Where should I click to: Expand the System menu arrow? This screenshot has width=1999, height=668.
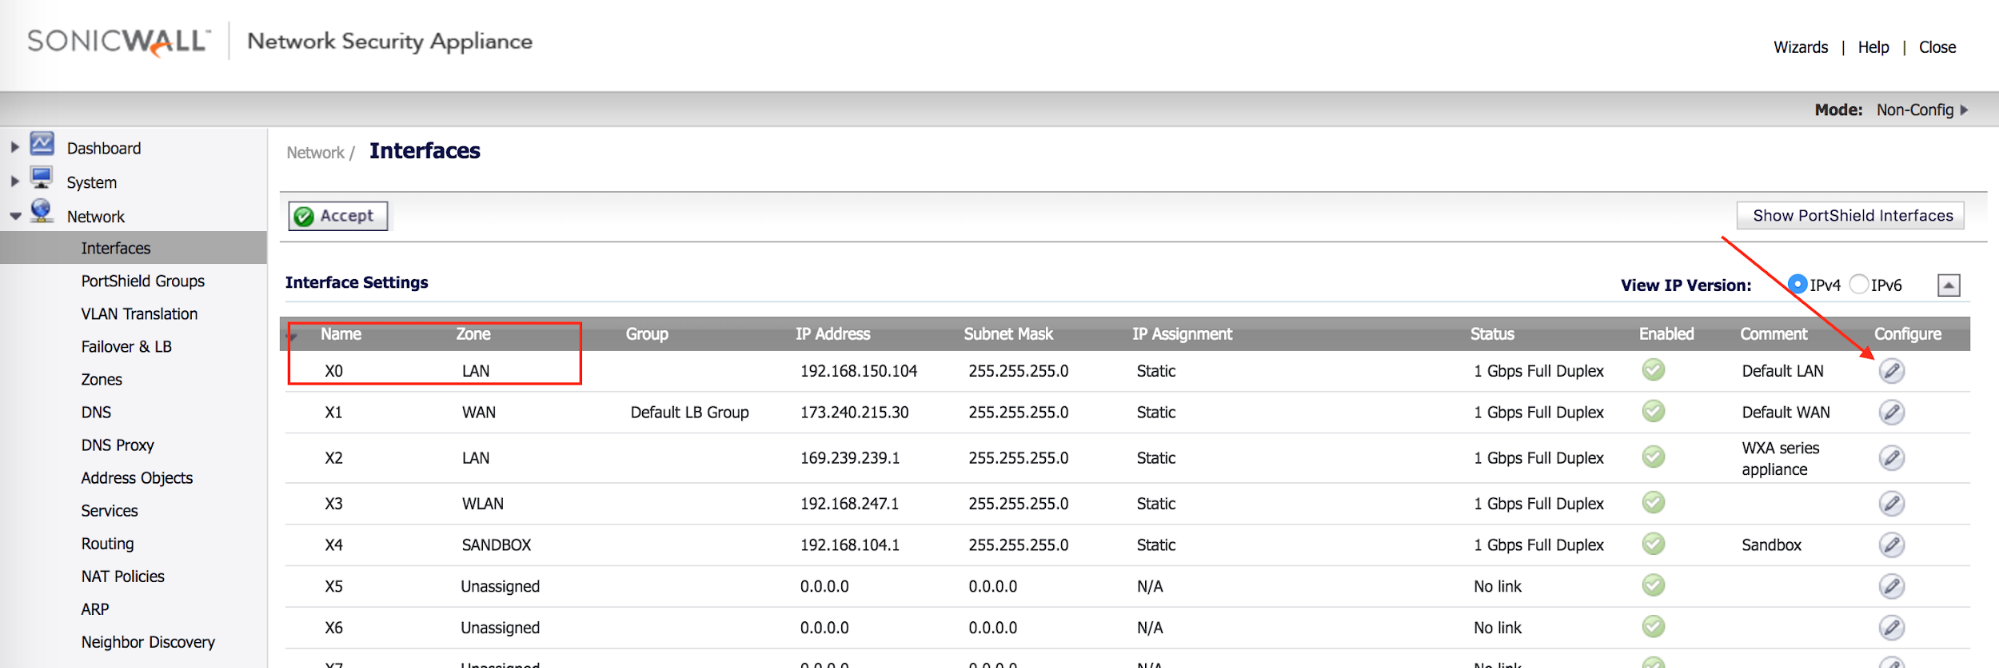15,182
